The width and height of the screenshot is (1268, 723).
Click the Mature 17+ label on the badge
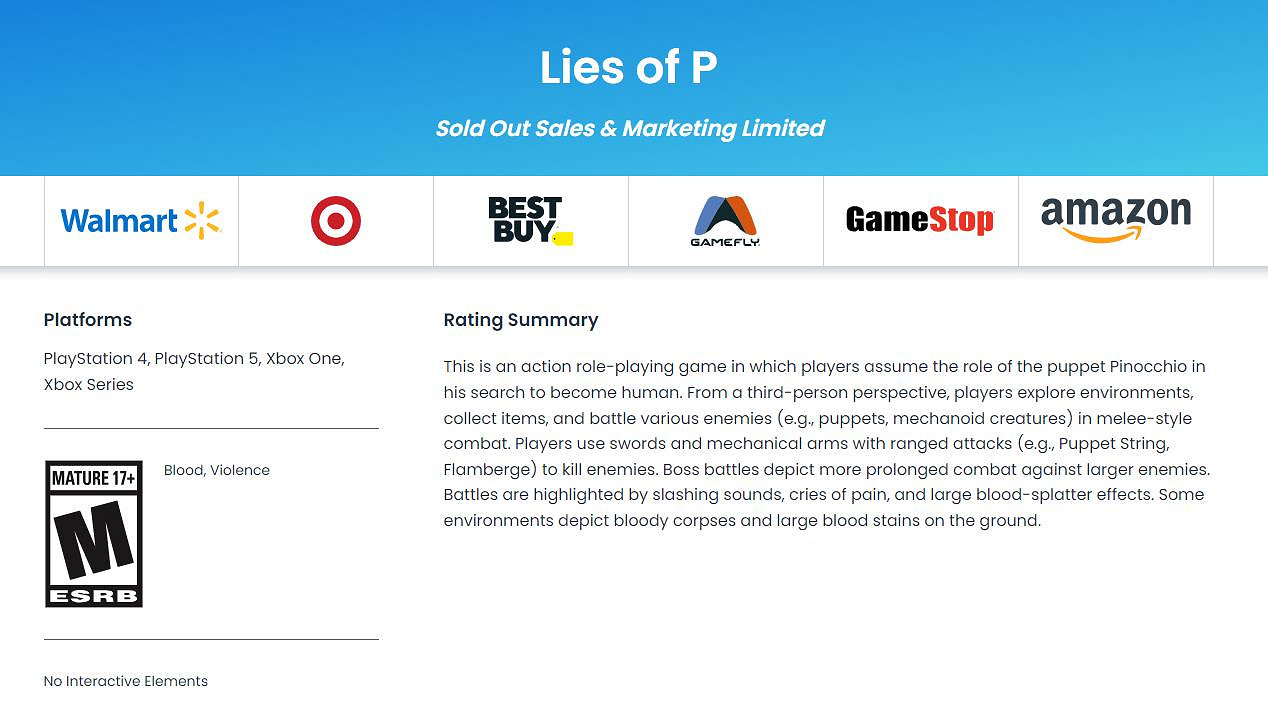point(94,478)
